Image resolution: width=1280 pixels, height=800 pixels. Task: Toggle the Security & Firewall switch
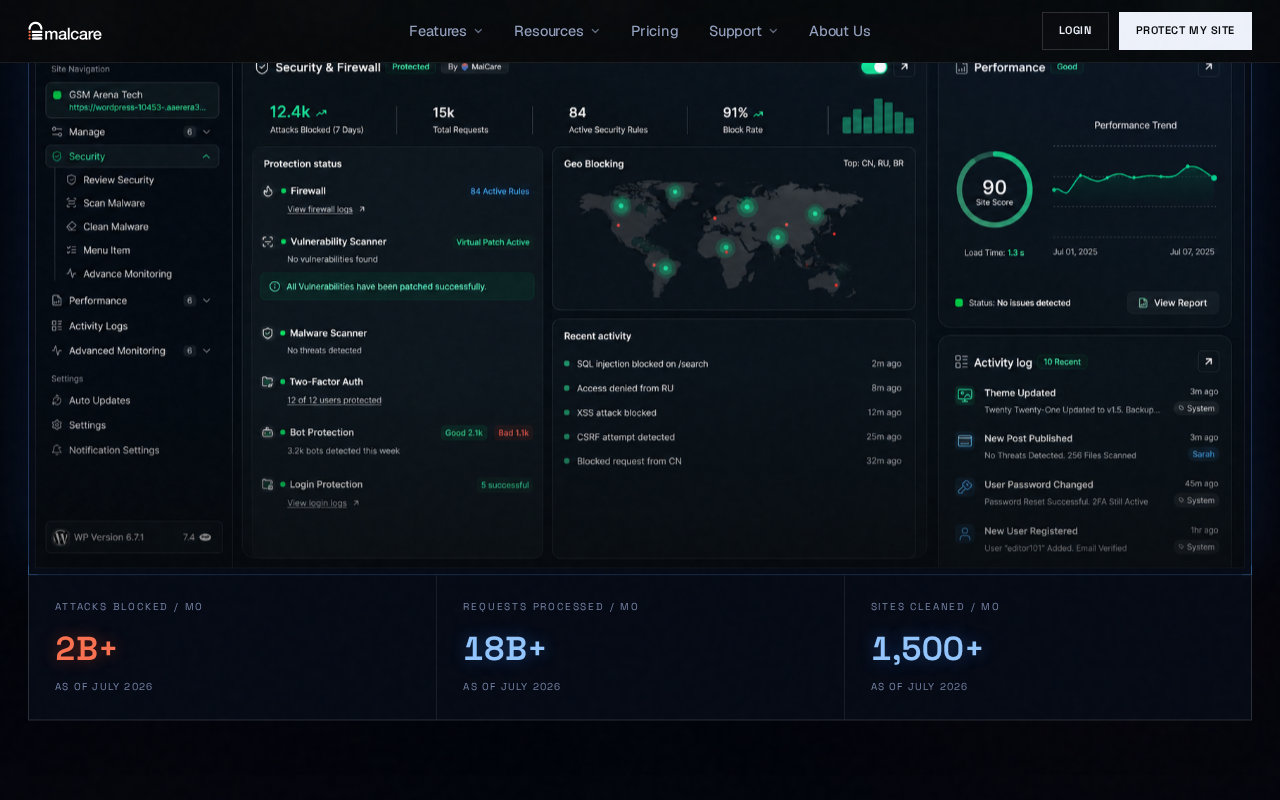point(874,67)
